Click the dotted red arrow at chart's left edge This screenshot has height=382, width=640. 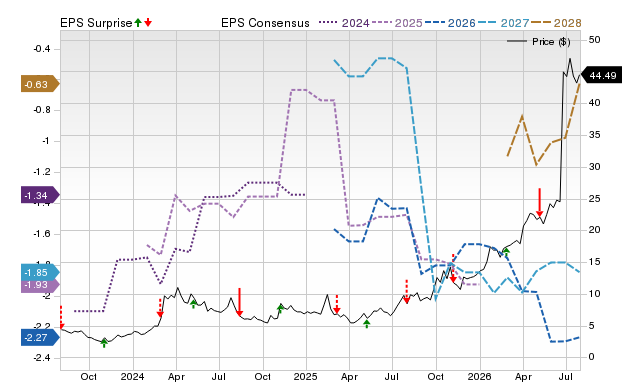pos(62,317)
